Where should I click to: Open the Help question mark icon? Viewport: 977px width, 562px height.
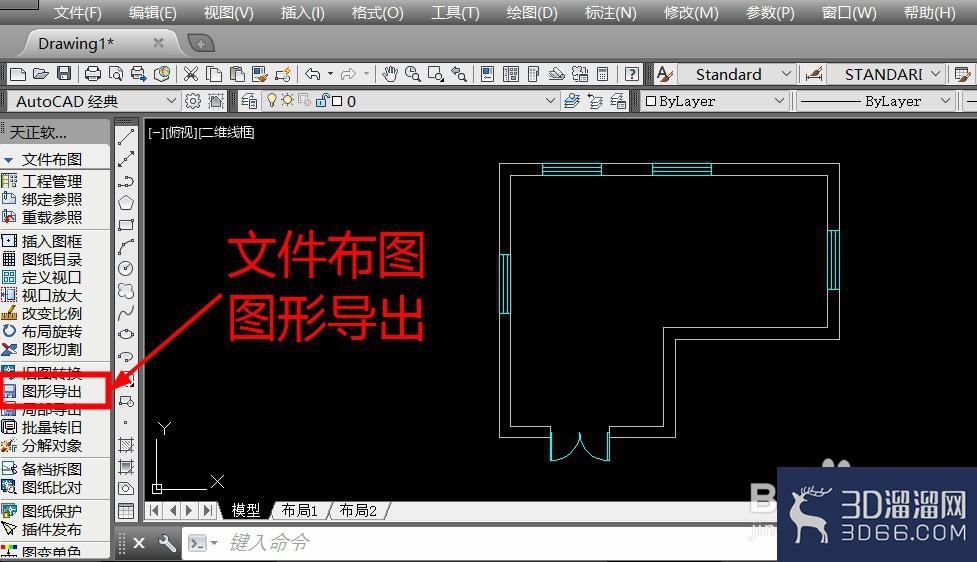pyautogui.click(x=632, y=74)
